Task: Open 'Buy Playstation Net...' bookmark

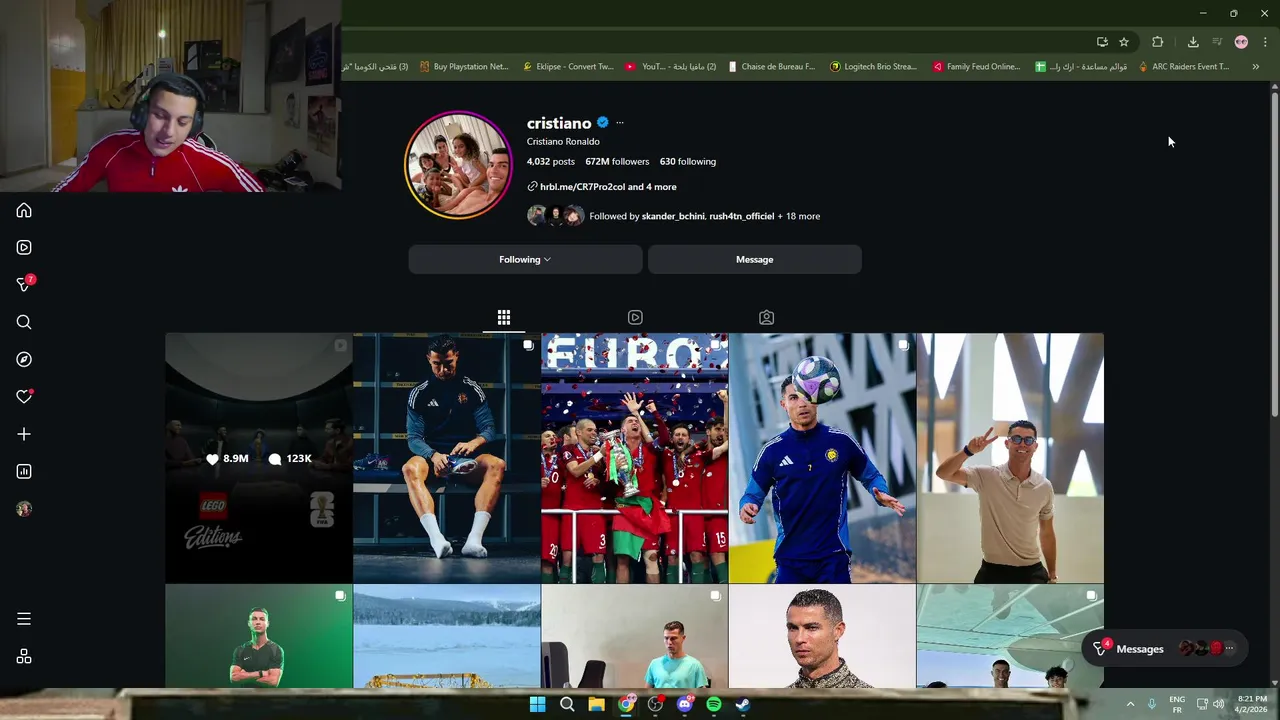Action: [x=464, y=67]
